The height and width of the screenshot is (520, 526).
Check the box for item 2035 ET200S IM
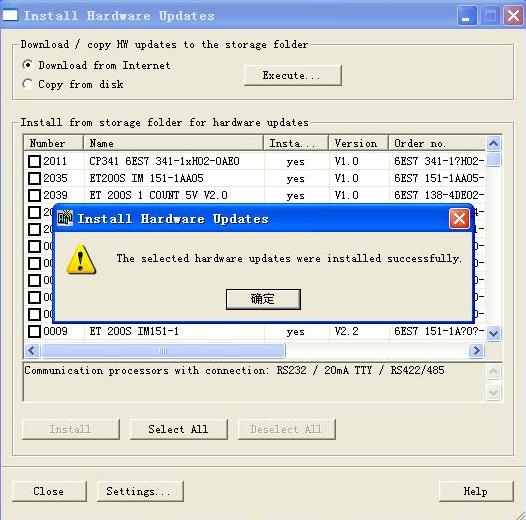[34, 178]
